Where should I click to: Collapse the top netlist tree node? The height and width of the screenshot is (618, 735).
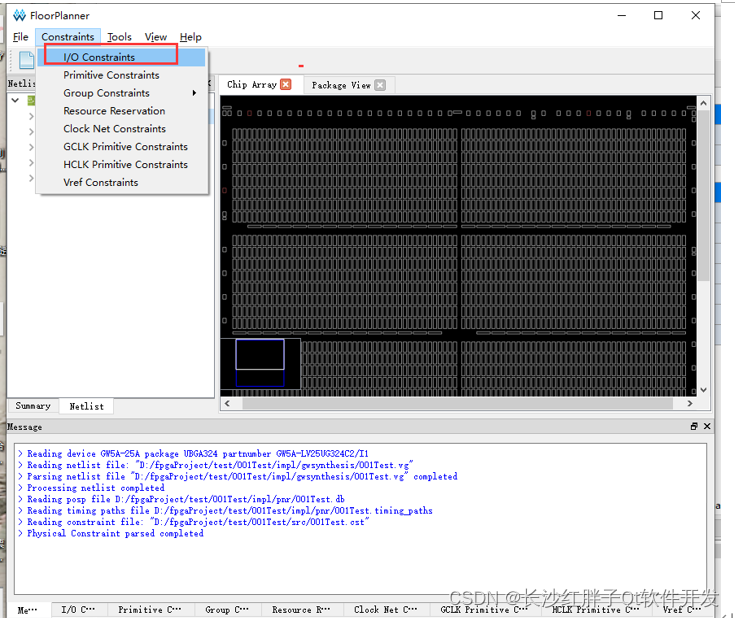[15, 100]
